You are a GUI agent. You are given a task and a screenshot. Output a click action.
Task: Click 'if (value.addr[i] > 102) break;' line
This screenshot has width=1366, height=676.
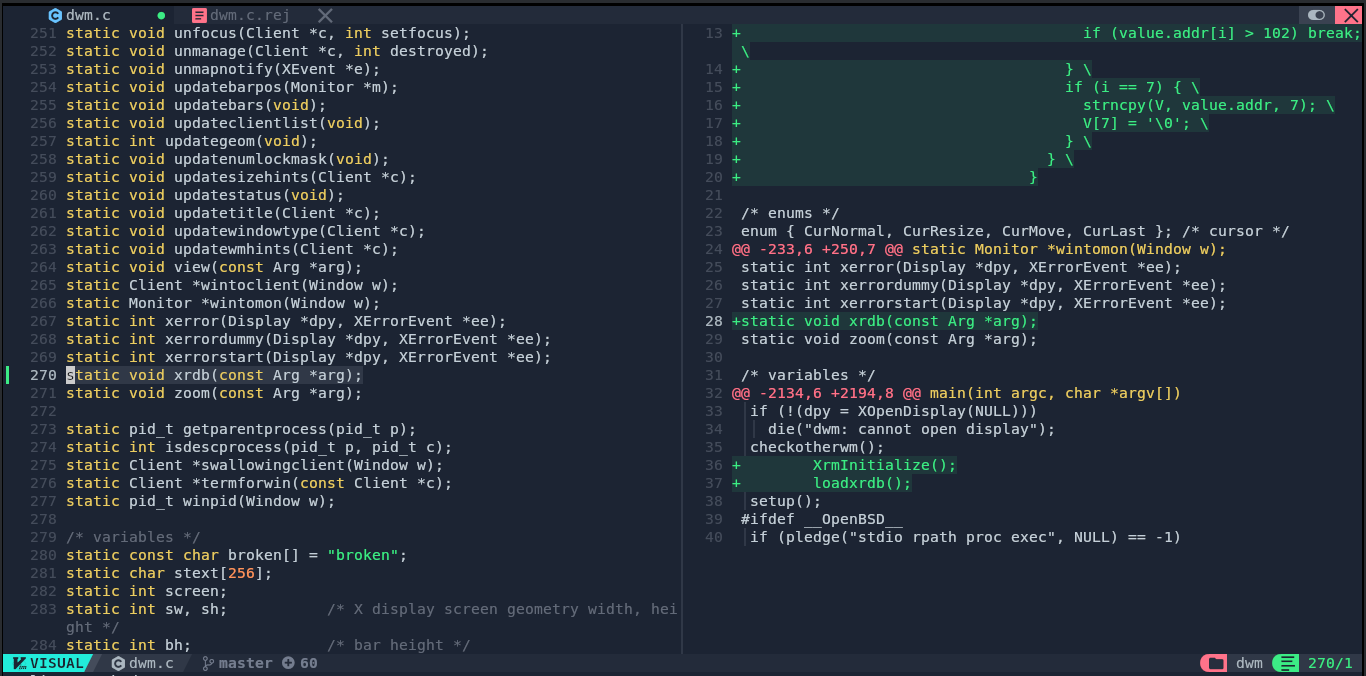1222,33
